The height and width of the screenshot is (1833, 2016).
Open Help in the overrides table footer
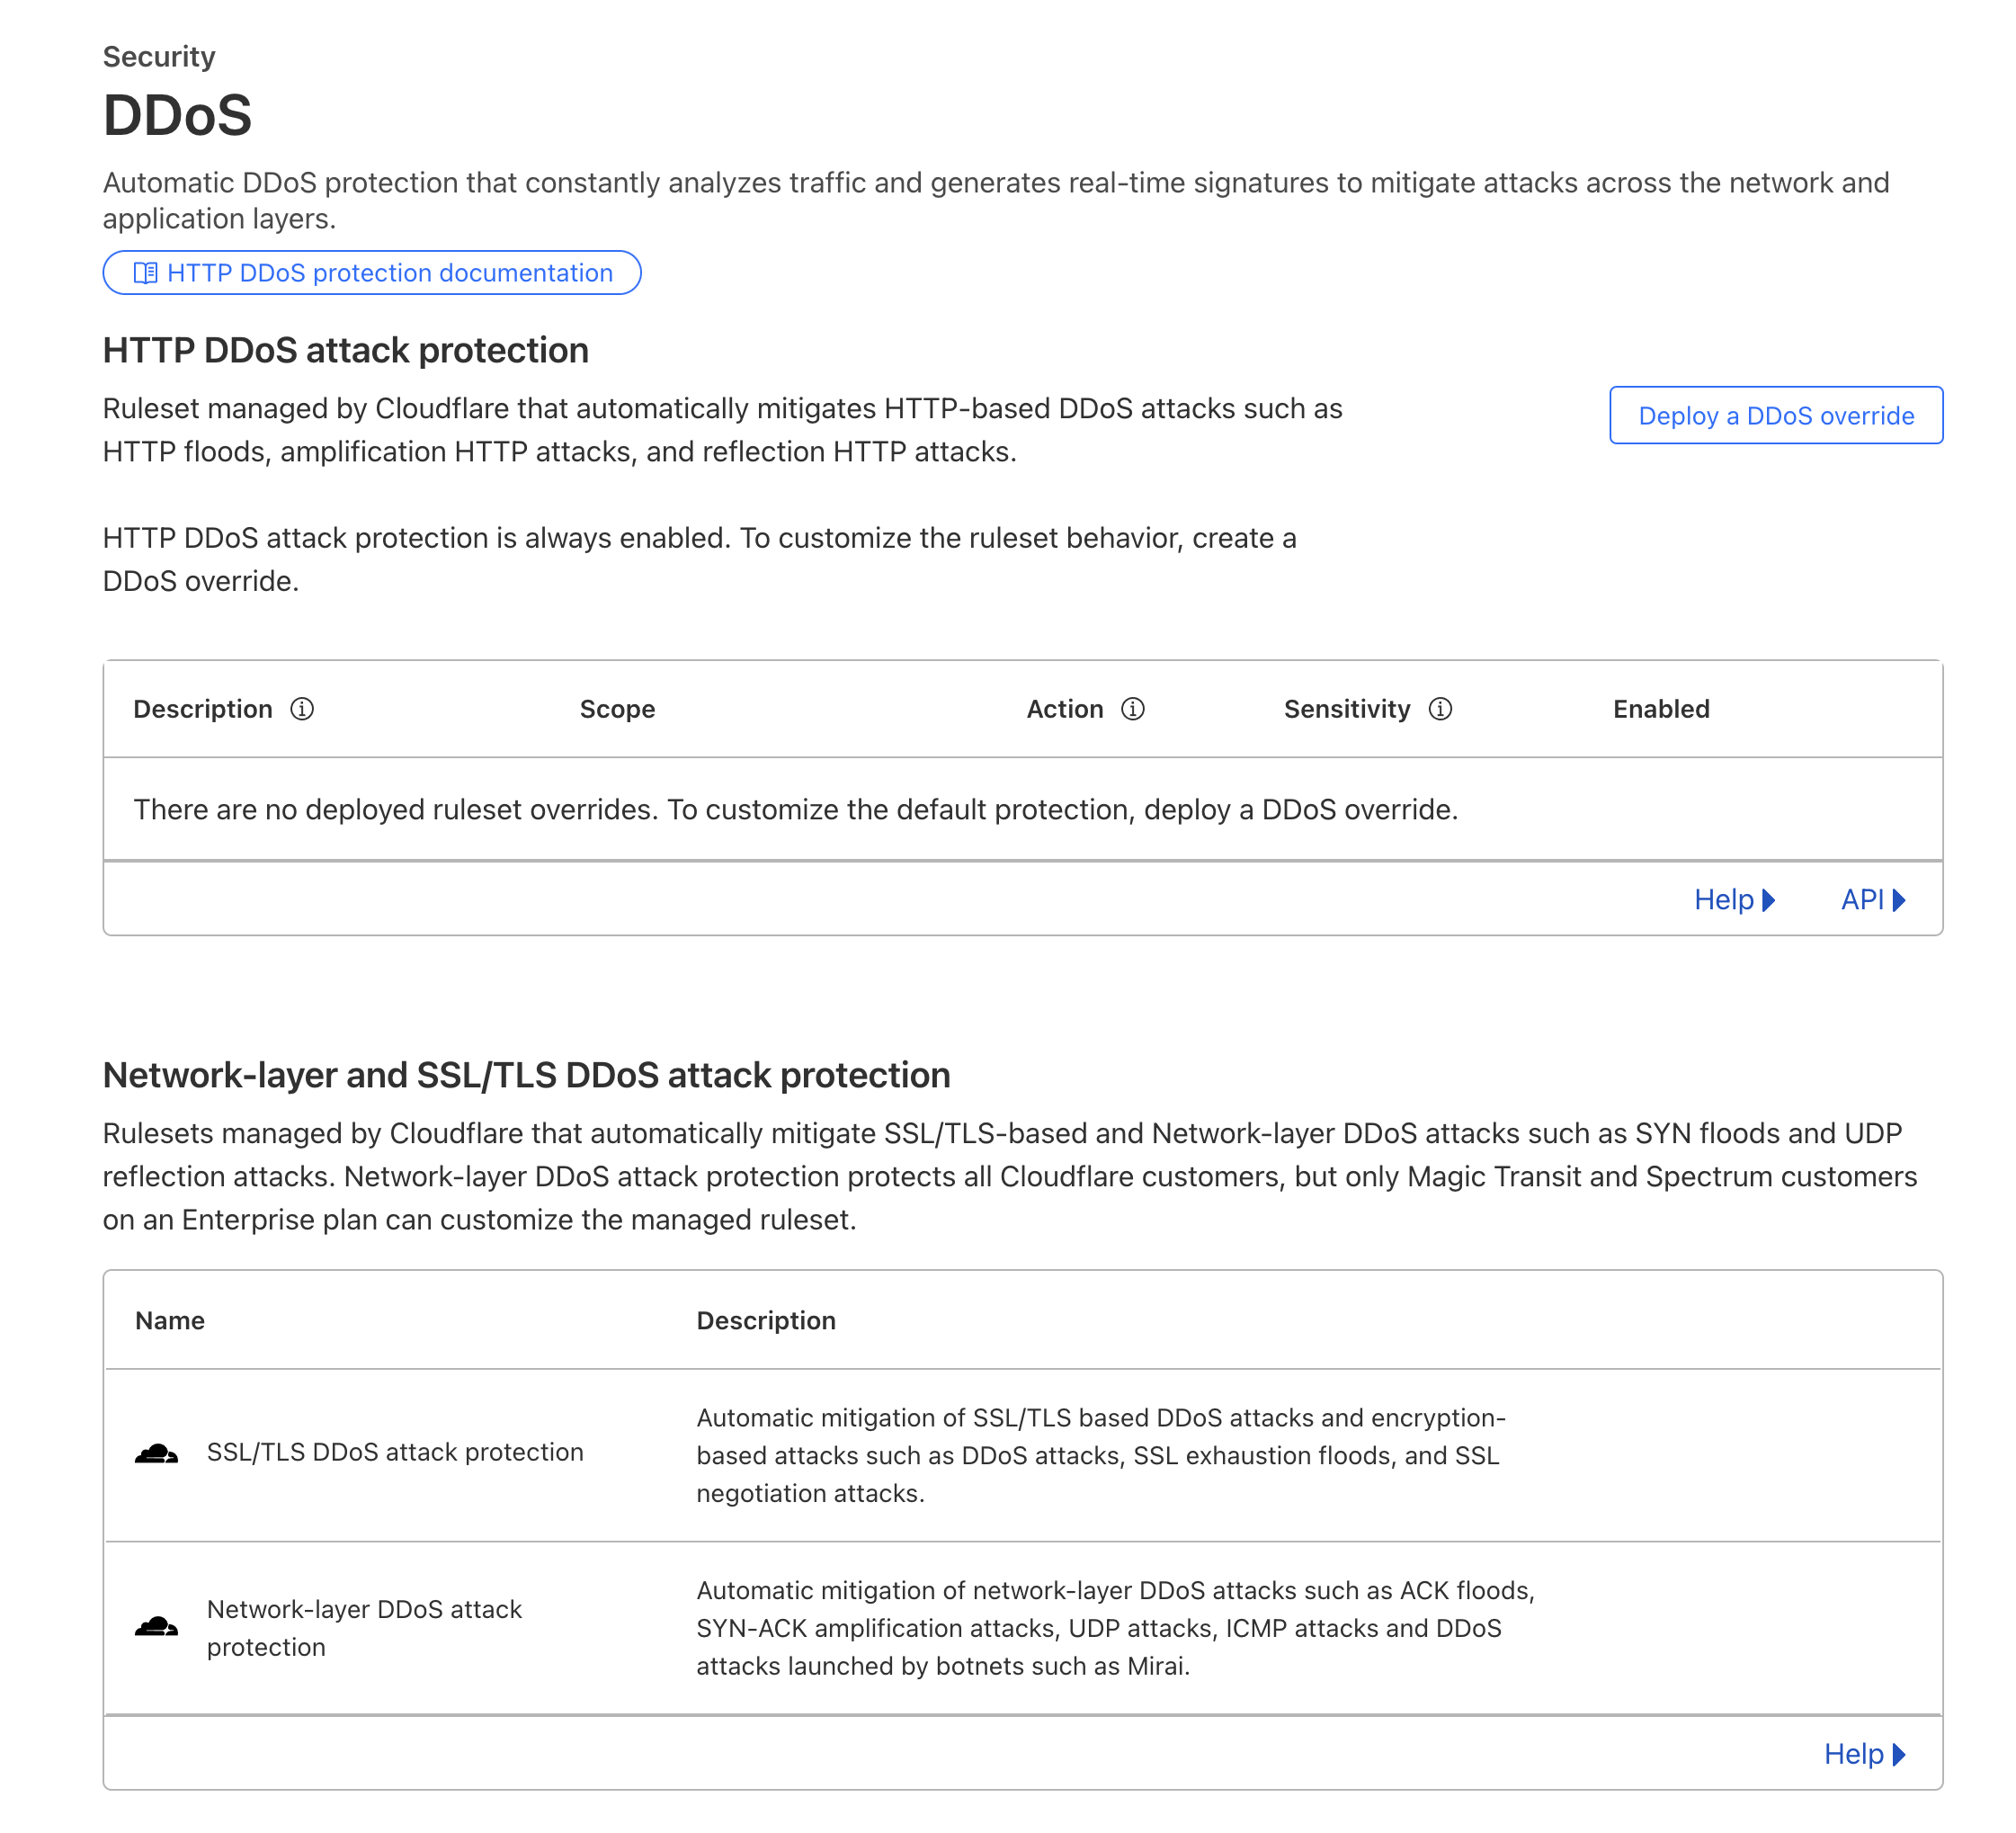tap(1725, 899)
